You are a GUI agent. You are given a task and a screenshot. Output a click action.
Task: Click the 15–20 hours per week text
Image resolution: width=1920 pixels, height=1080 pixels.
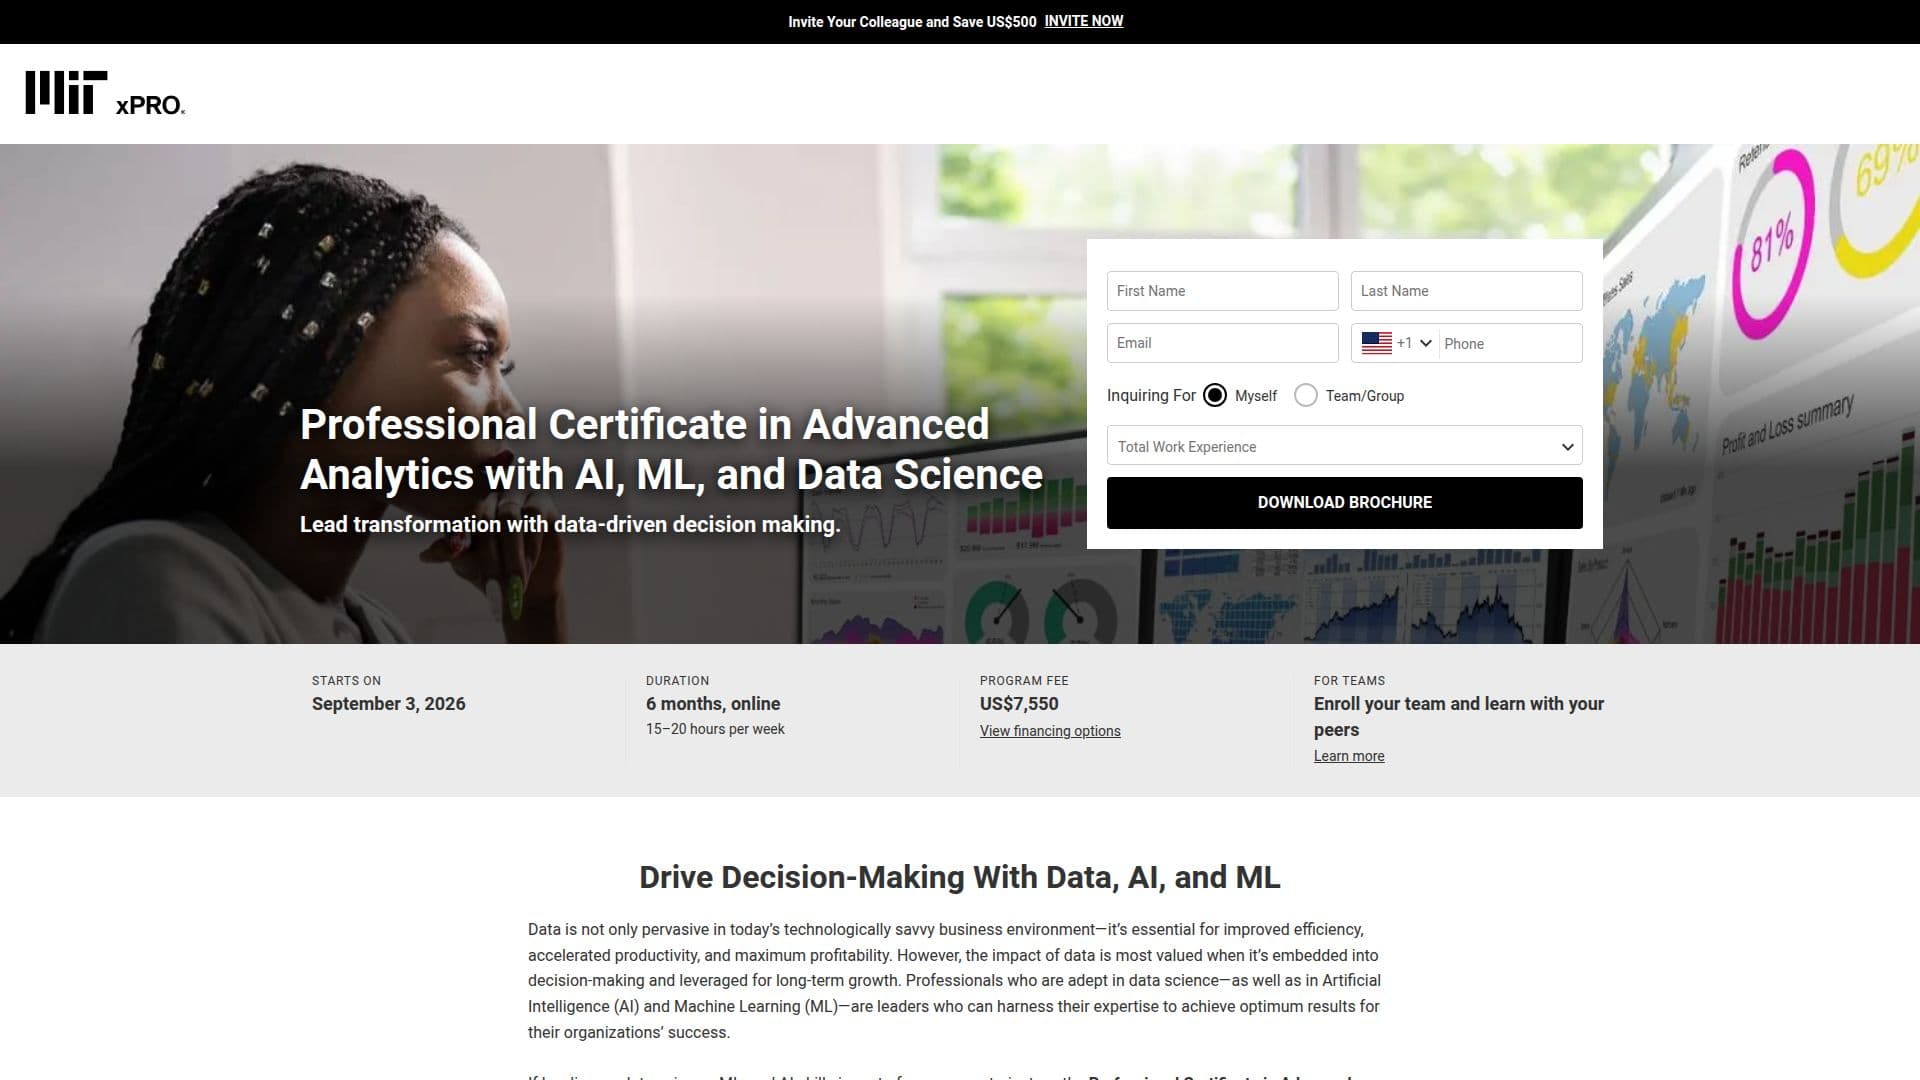[714, 729]
